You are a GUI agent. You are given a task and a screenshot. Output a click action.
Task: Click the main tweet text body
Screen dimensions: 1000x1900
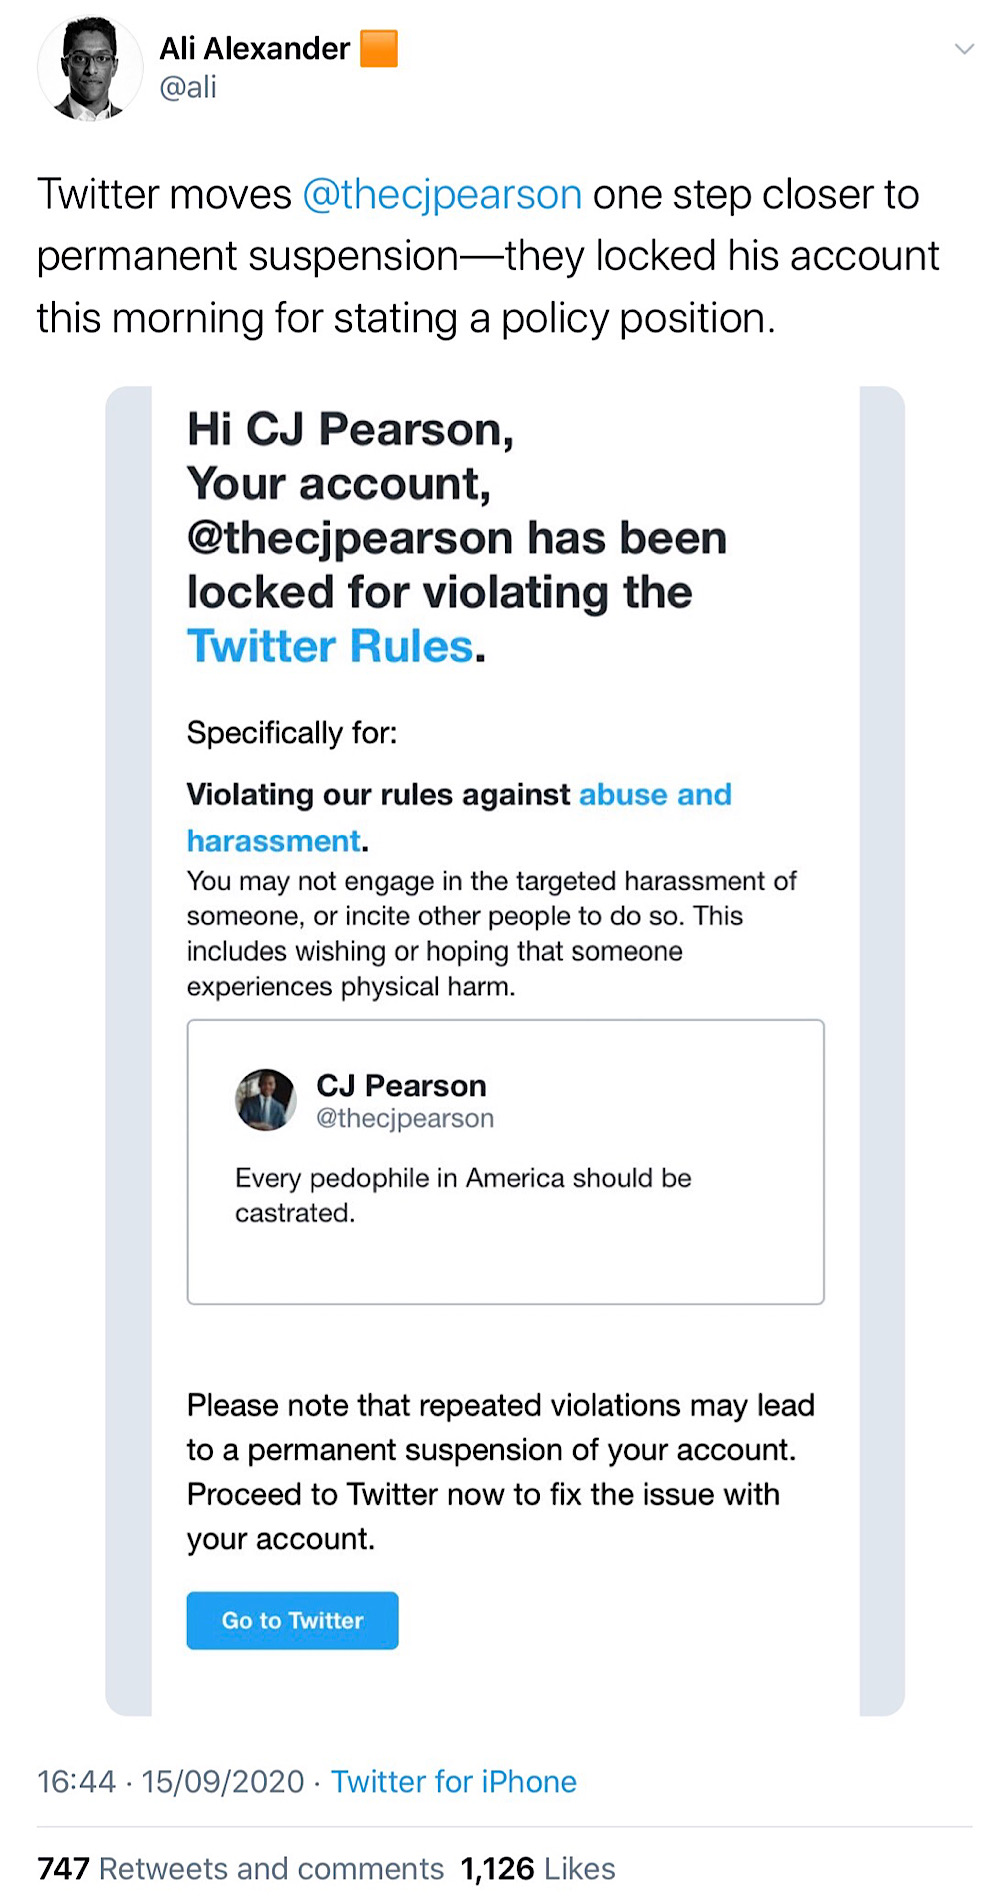tap(488, 256)
